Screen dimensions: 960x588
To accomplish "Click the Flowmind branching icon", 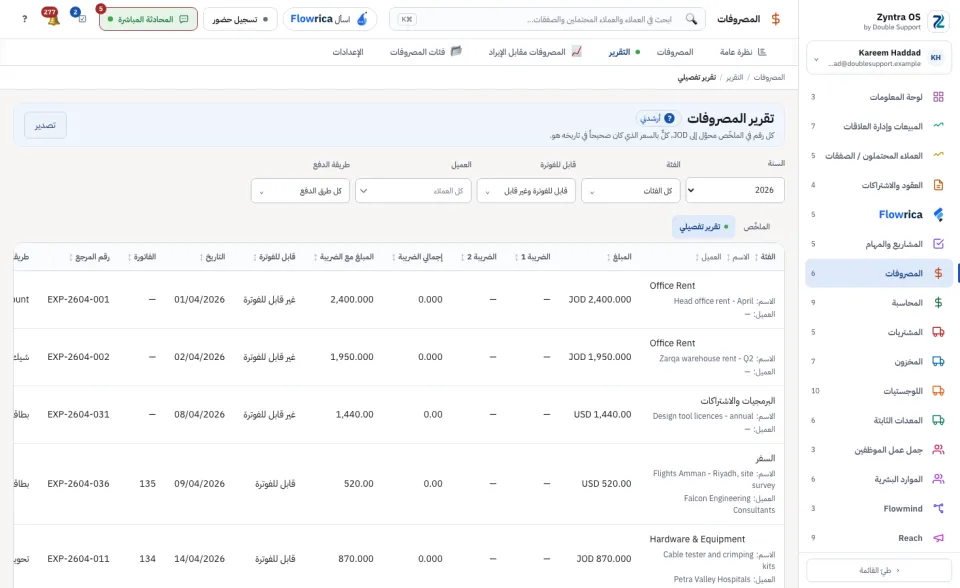I will pos(938,508).
